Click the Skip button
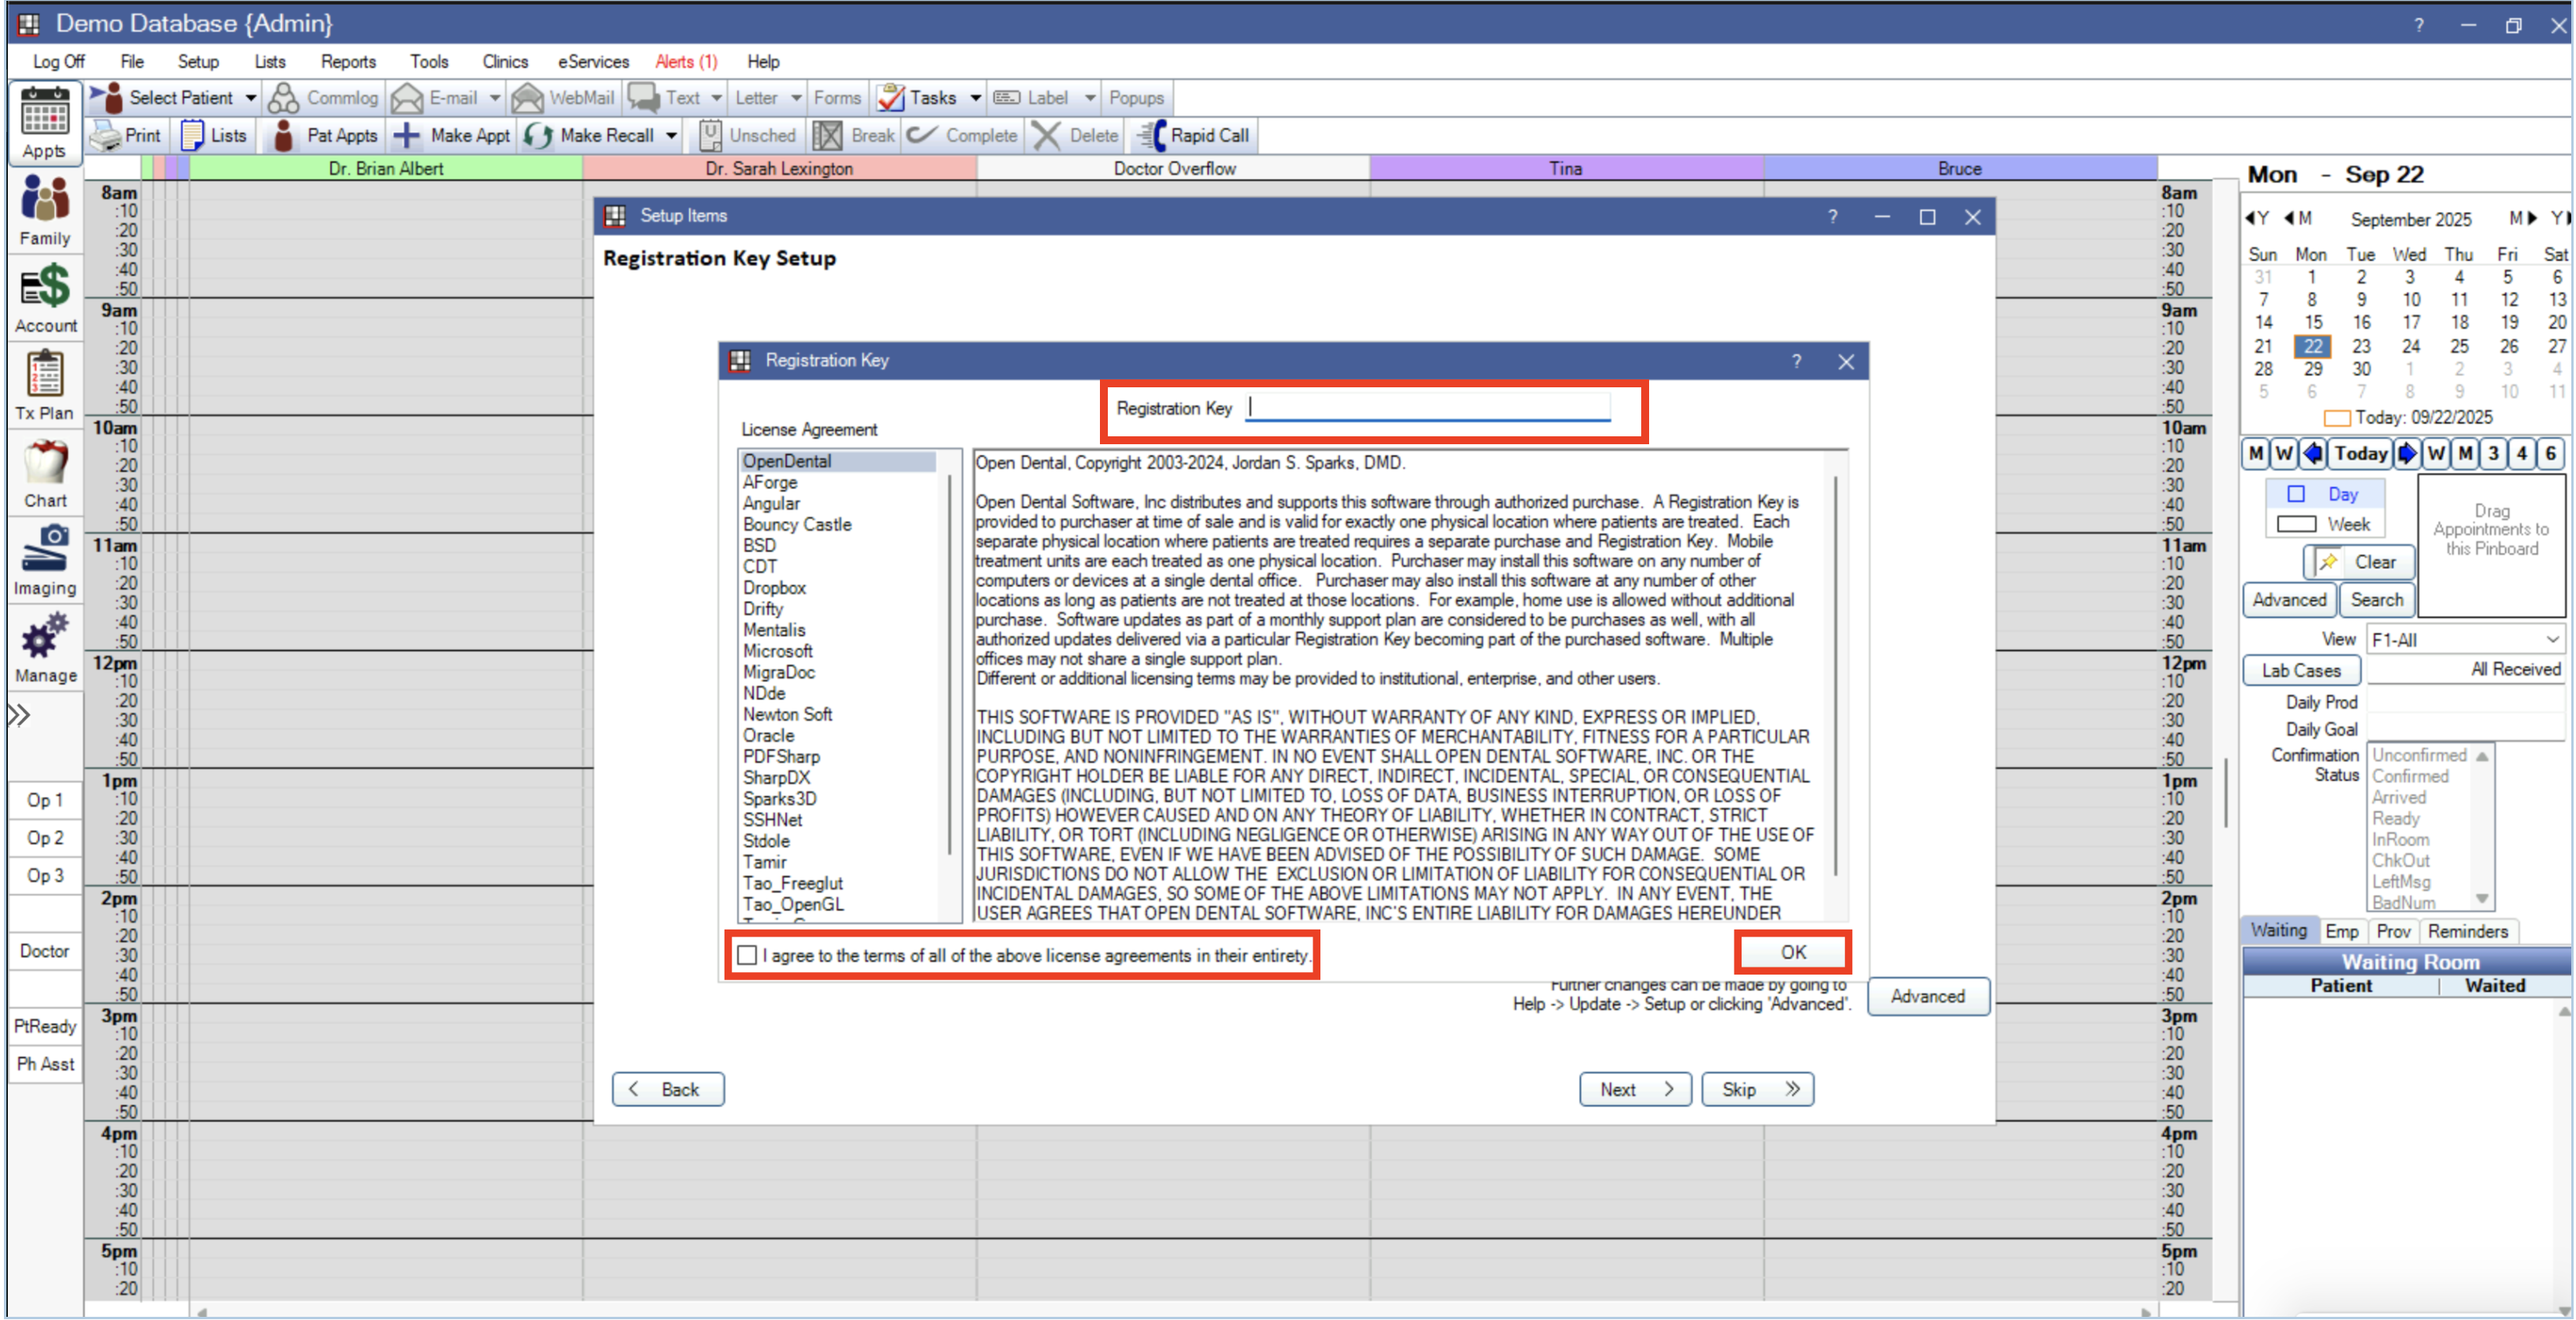The height and width of the screenshot is (1320, 2576). point(1757,1089)
